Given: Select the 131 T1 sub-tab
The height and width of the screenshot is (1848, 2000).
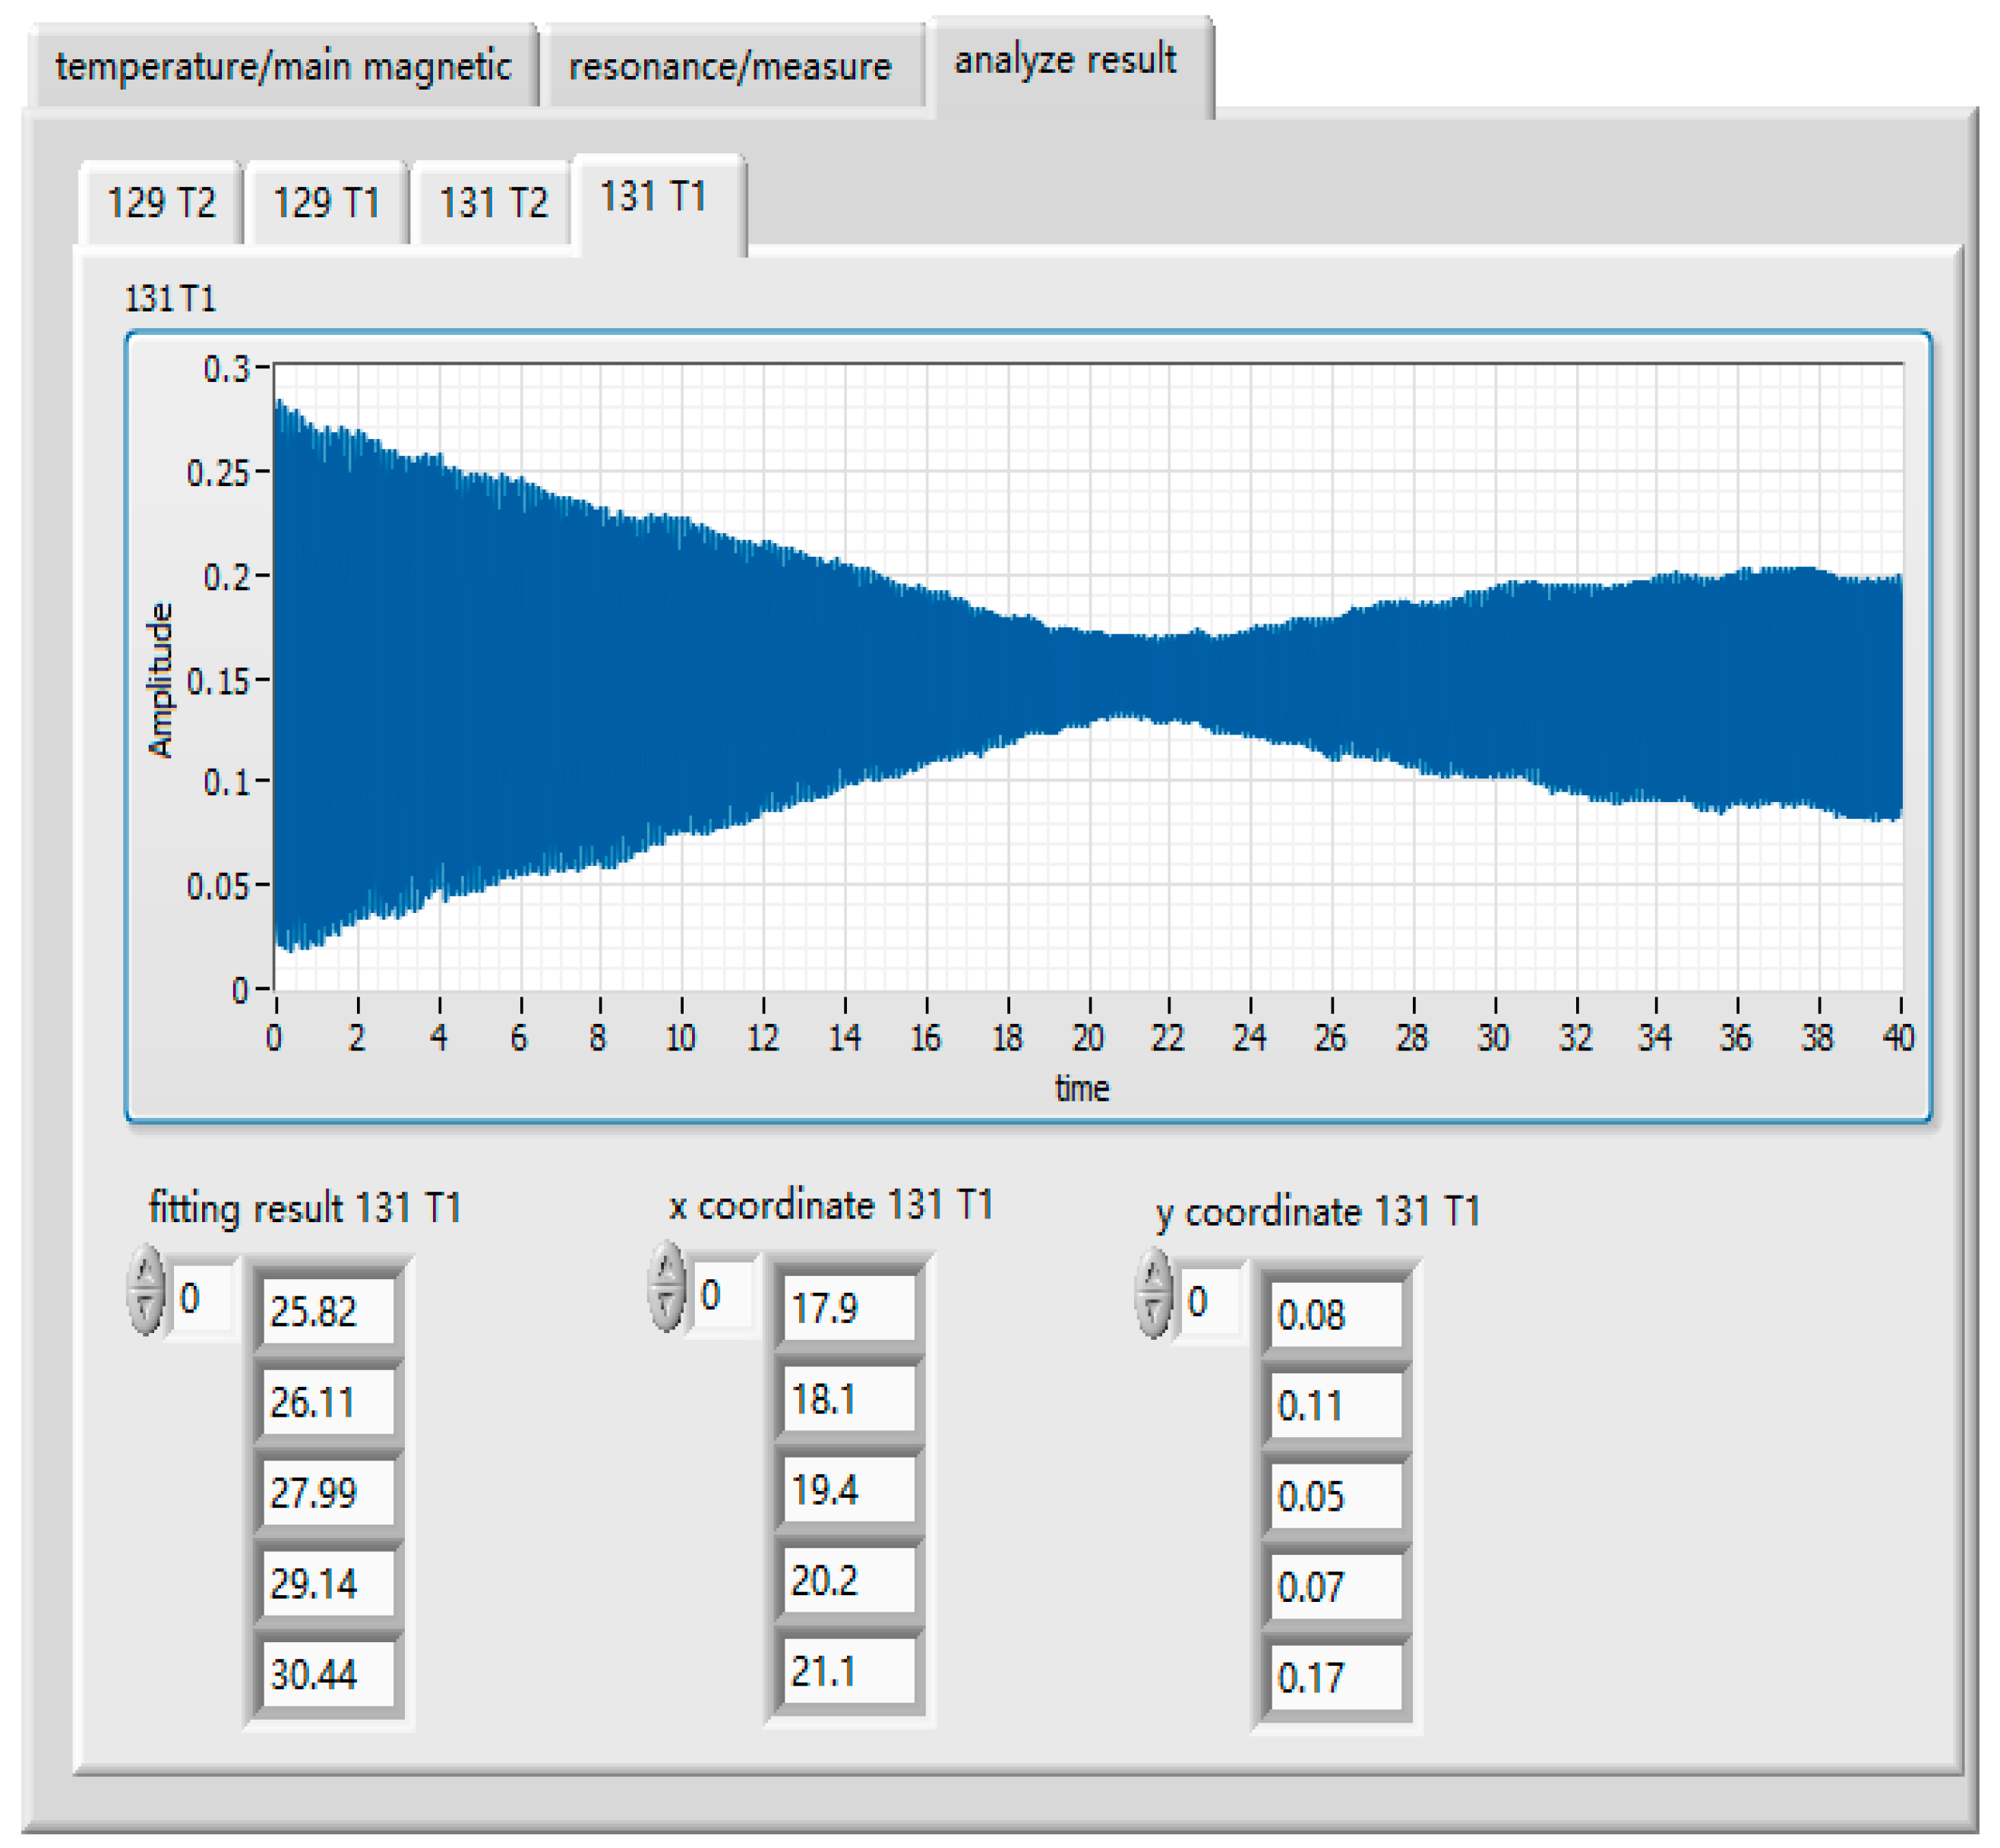Looking at the screenshot, I should 654,197.
